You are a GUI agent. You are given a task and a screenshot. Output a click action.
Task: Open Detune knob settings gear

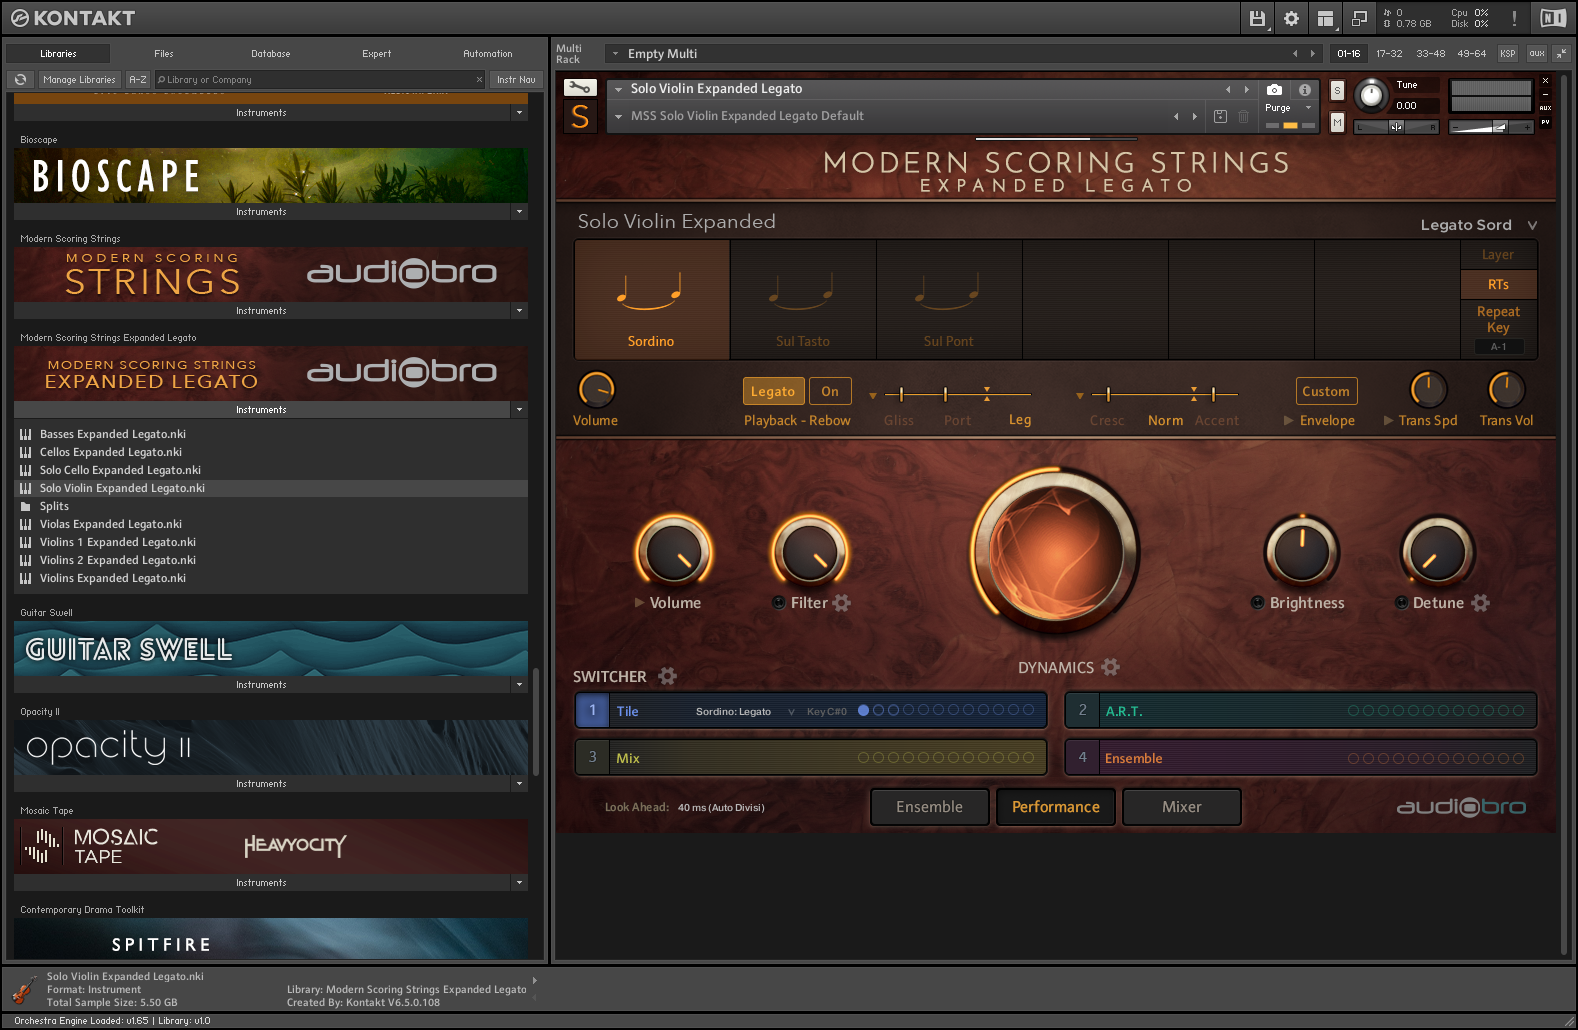tap(1481, 603)
